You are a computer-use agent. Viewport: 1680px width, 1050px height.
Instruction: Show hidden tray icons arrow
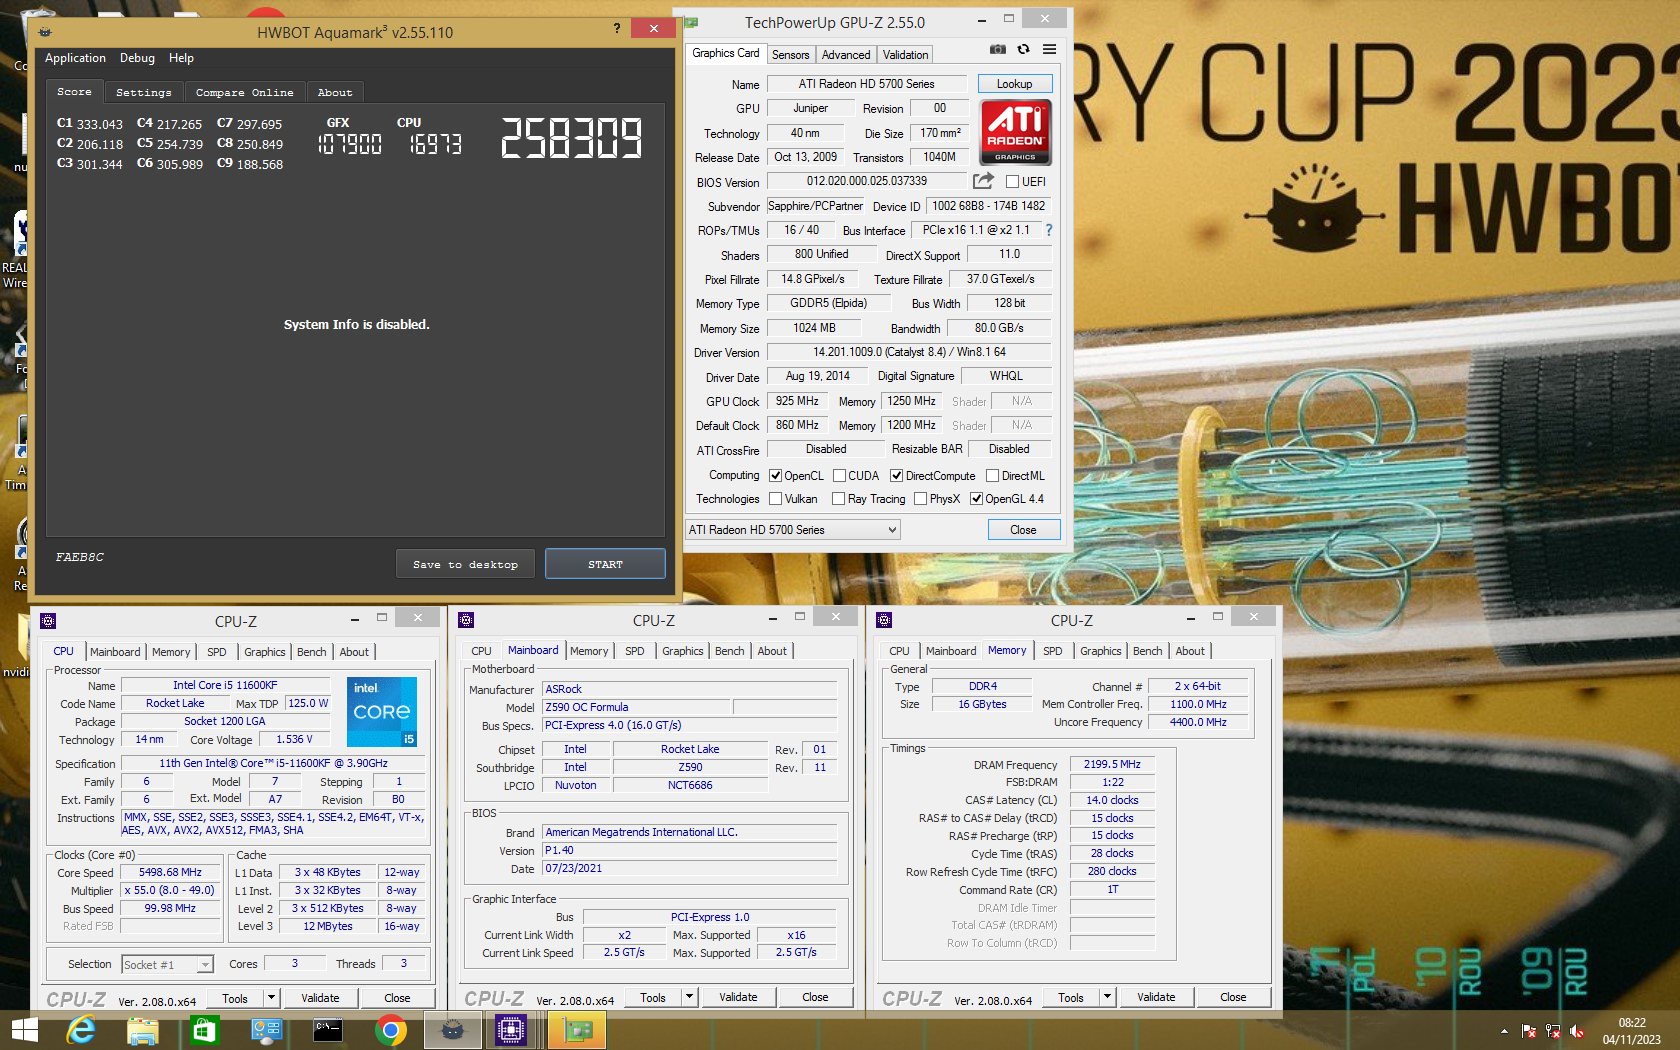[1504, 1031]
